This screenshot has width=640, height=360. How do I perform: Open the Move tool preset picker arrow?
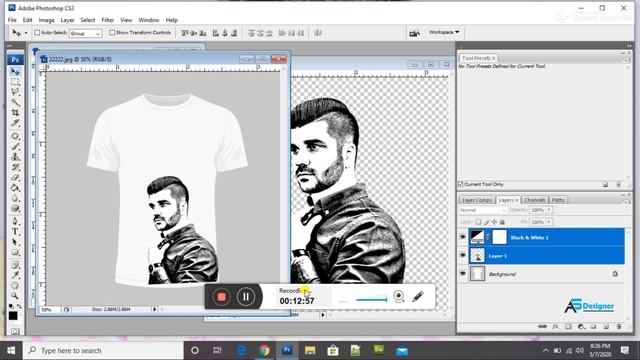pos(26,33)
